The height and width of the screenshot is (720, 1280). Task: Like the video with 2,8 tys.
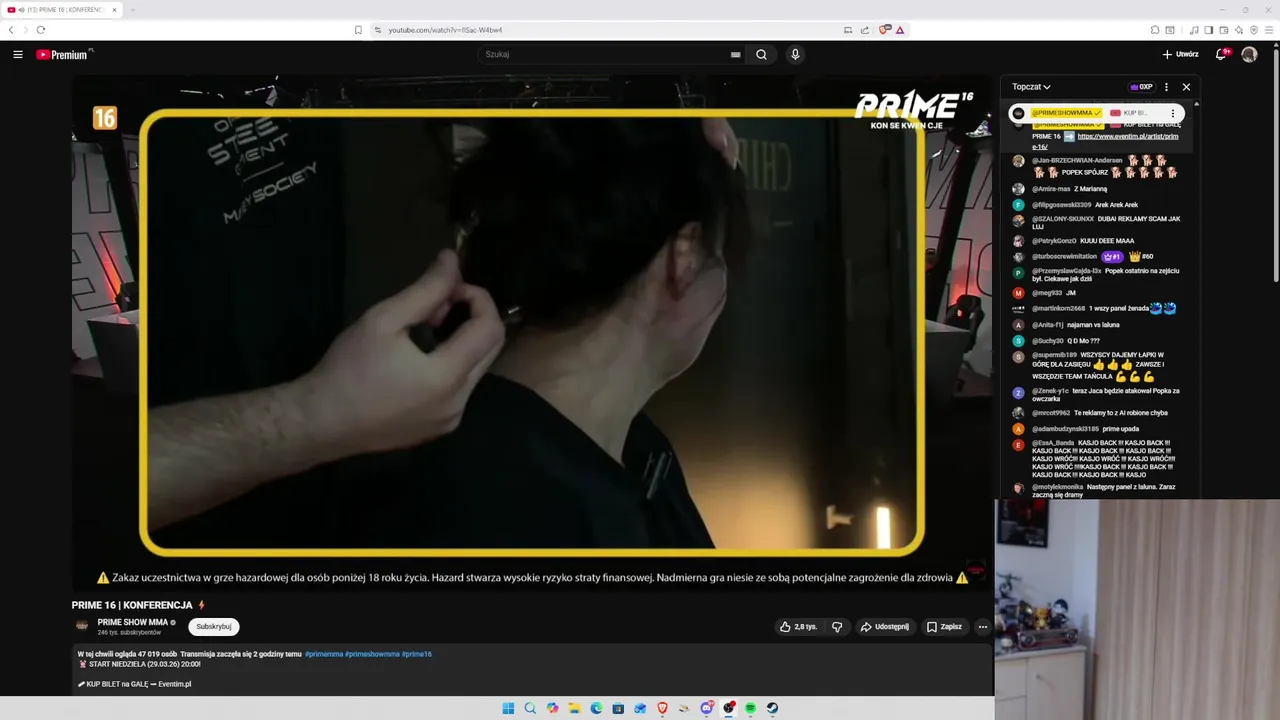click(799, 627)
